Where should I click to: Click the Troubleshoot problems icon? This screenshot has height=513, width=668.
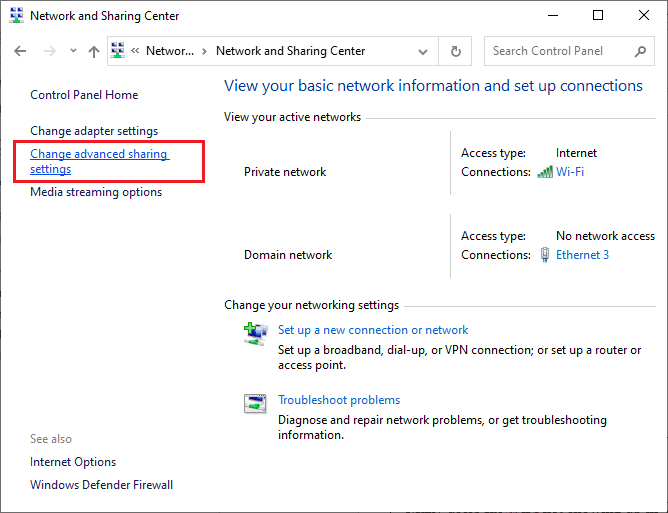point(255,403)
